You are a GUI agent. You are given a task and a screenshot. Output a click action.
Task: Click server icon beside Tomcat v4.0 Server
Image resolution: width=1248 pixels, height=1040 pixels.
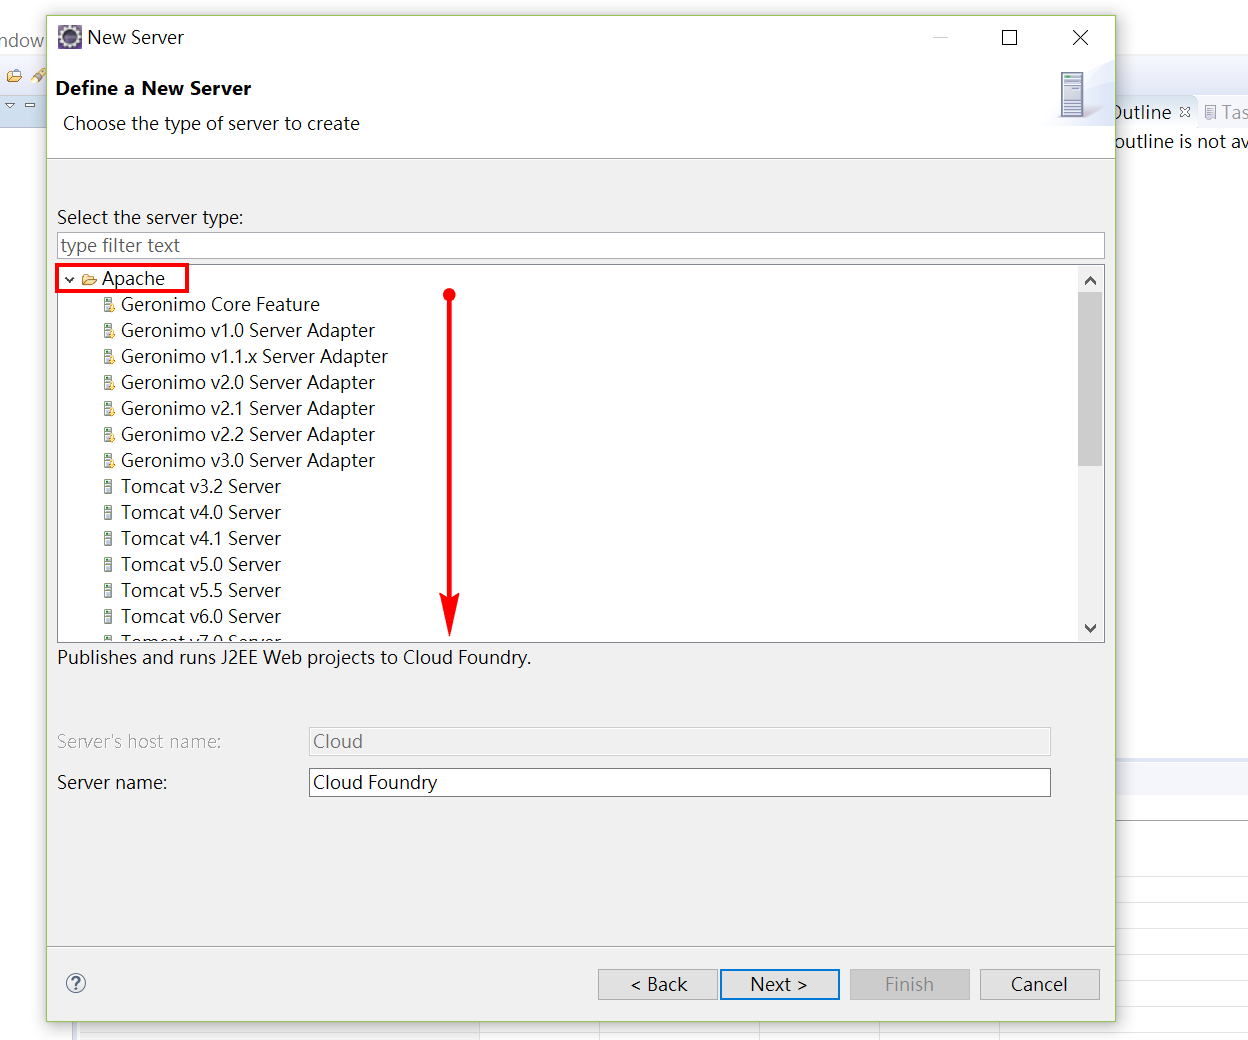(108, 512)
